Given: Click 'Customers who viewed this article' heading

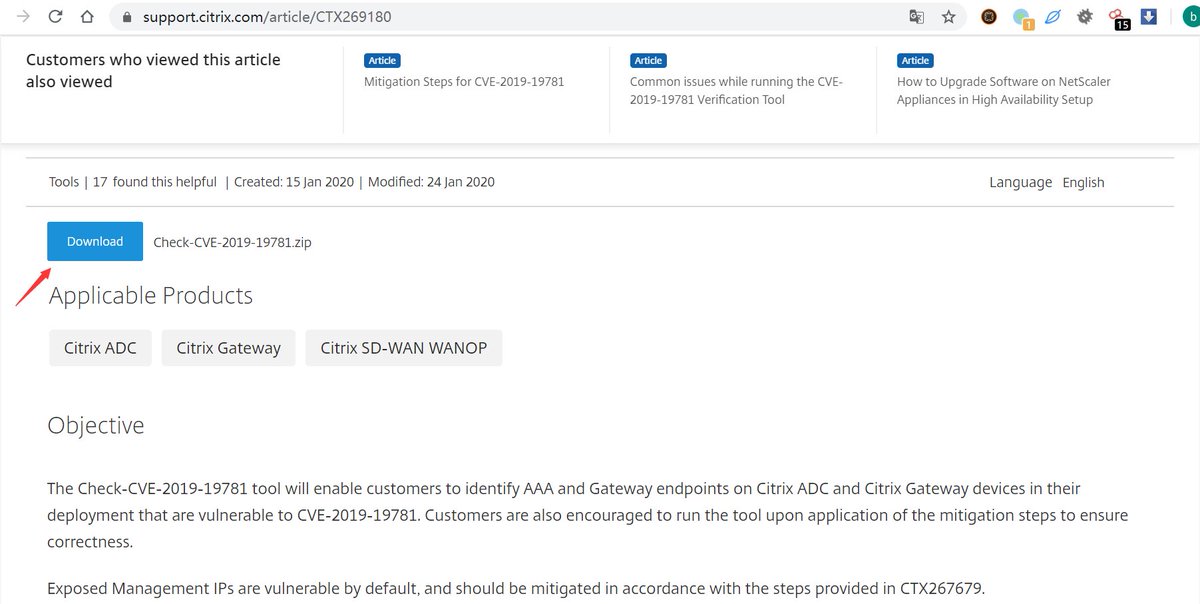Looking at the screenshot, I should 153,71.
